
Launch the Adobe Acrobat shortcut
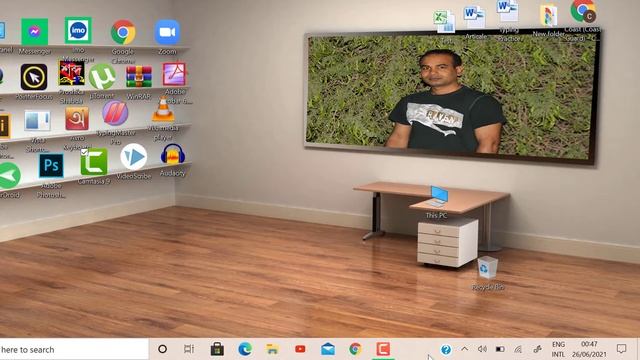point(174,74)
